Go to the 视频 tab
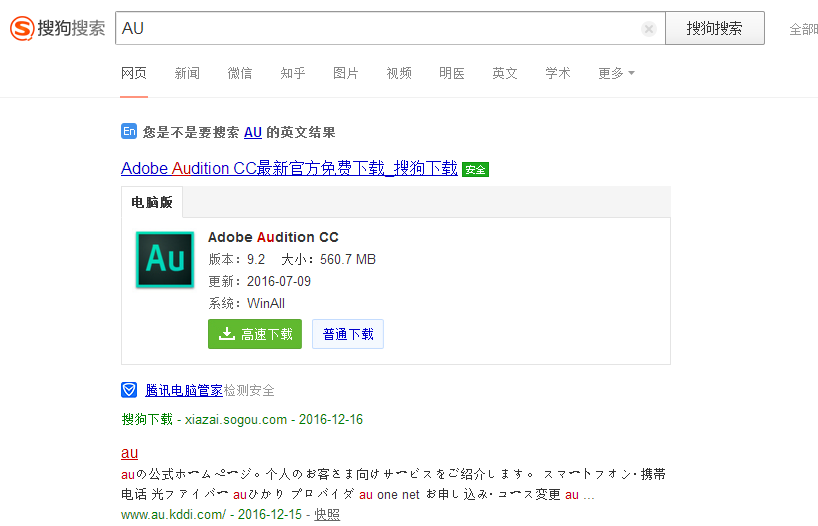The image size is (818, 526). point(399,73)
